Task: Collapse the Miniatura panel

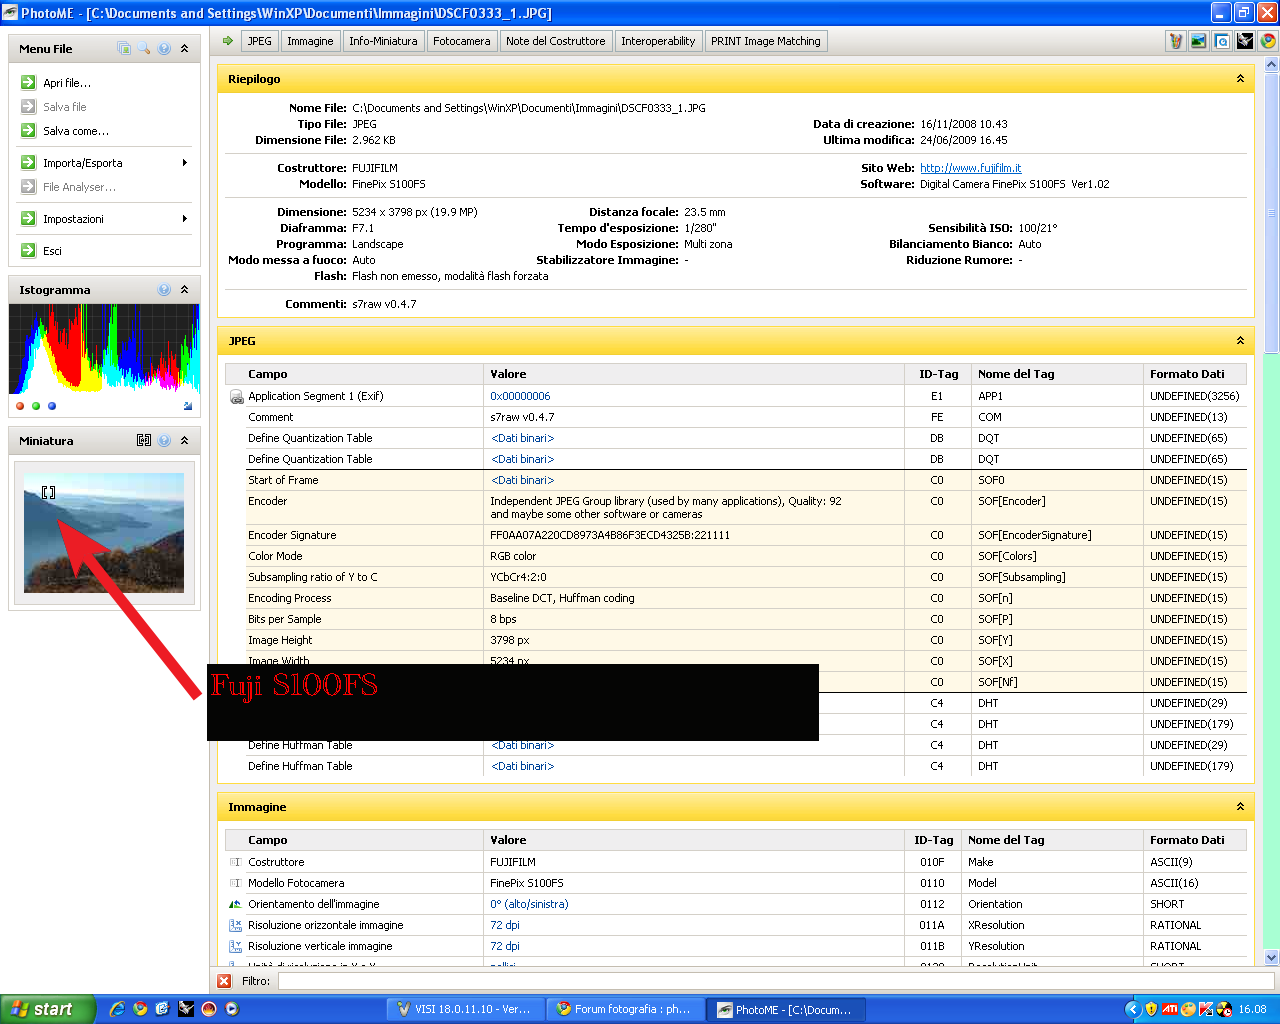Action: (184, 440)
